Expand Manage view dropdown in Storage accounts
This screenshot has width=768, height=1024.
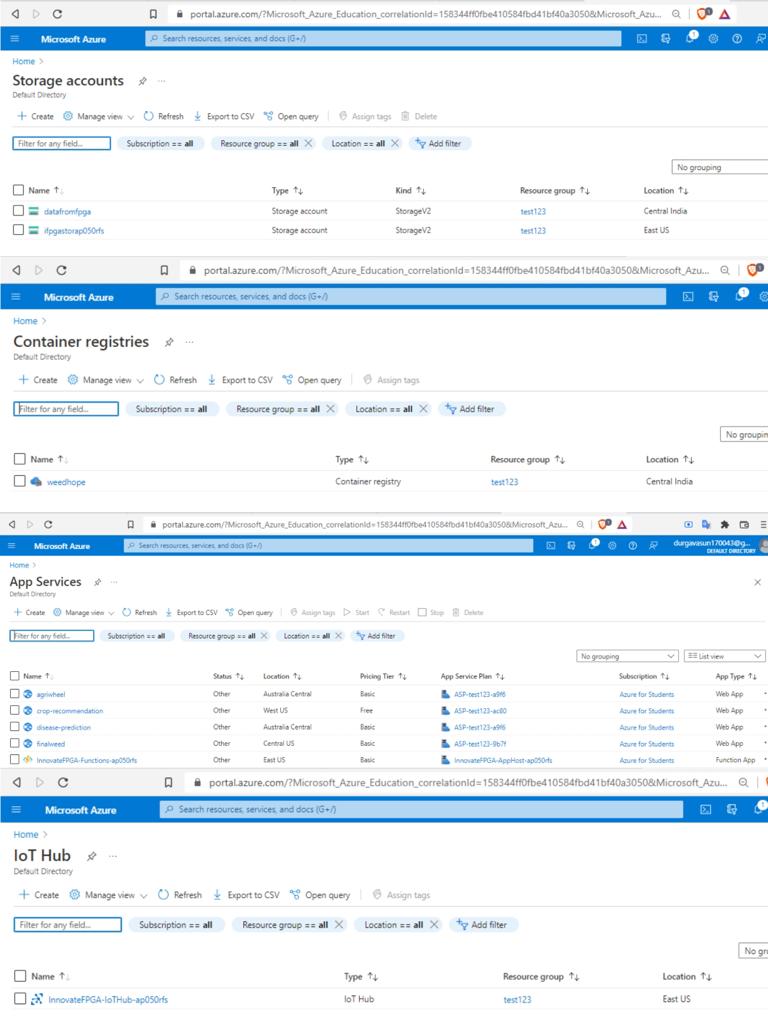[x=99, y=116]
